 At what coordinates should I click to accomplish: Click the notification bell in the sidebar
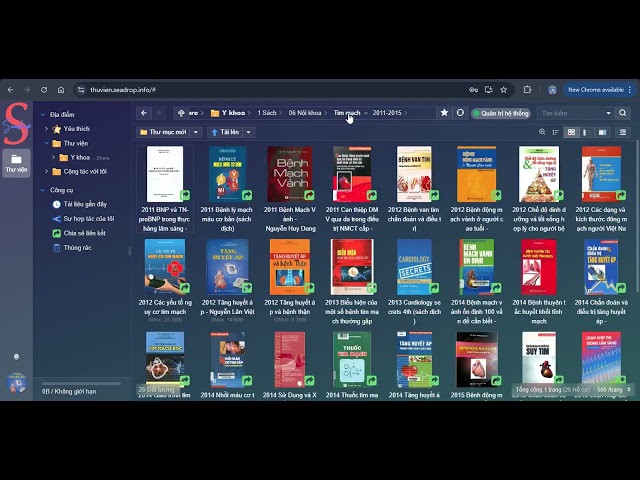point(16,357)
